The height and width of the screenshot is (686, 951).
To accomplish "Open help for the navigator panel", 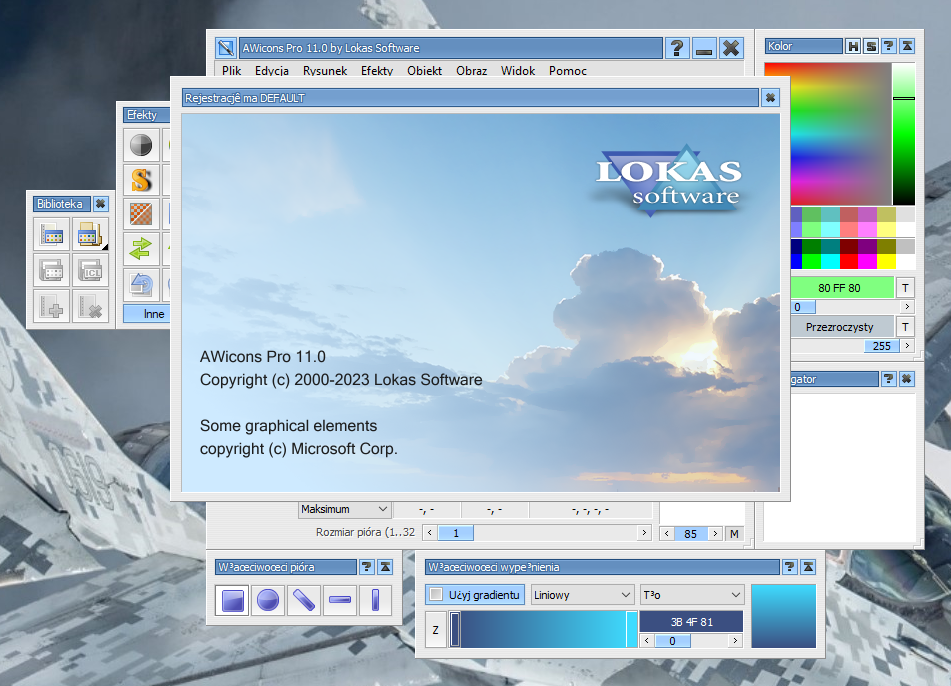I will click(889, 379).
